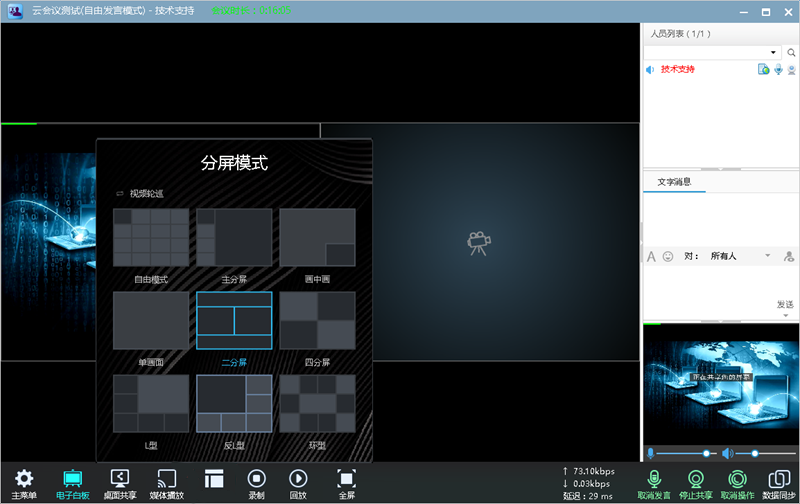Viewport: 800px width, 504px height.
Task: Click the 电子白板 whiteboard icon
Action: click(x=73, y=481)
